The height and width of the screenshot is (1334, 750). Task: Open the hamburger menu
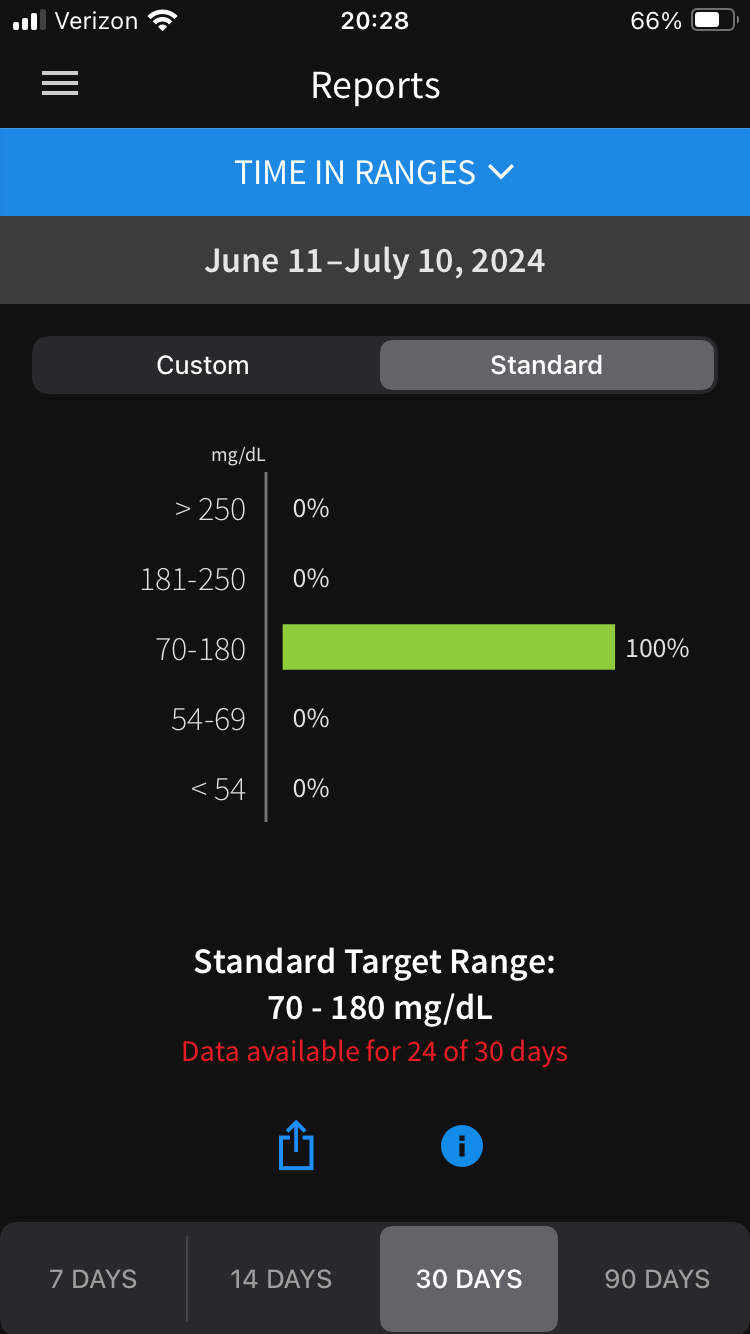click(x=60, y=85)
